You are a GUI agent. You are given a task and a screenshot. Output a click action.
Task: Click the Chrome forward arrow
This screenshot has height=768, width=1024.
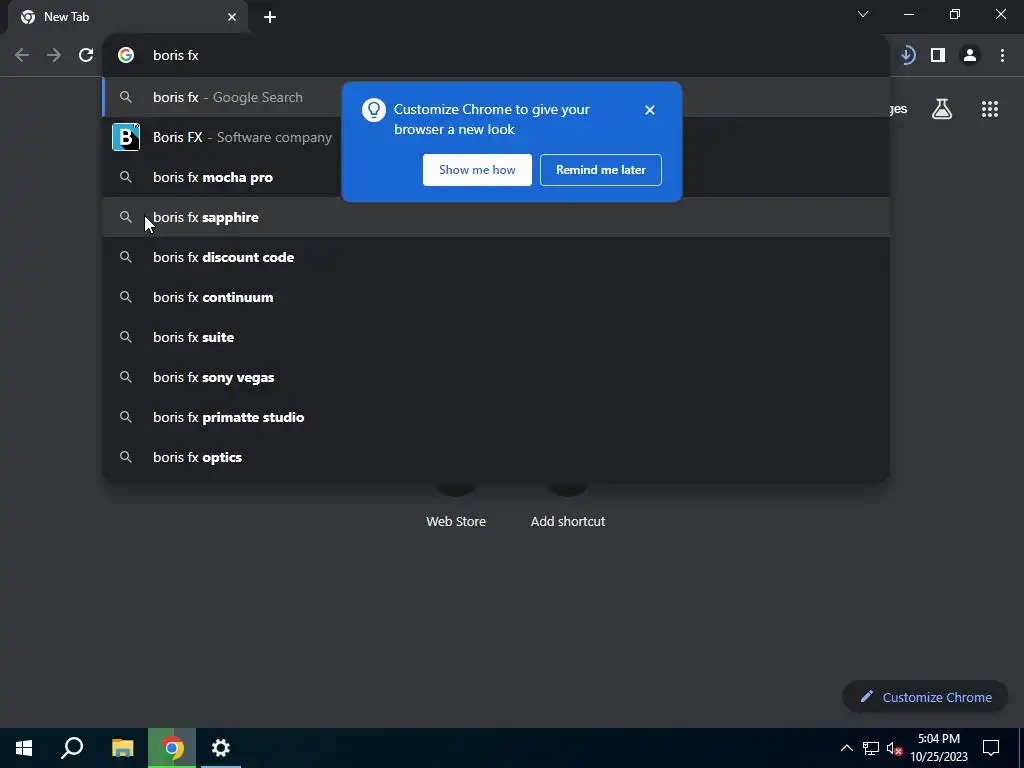[54, 56]
